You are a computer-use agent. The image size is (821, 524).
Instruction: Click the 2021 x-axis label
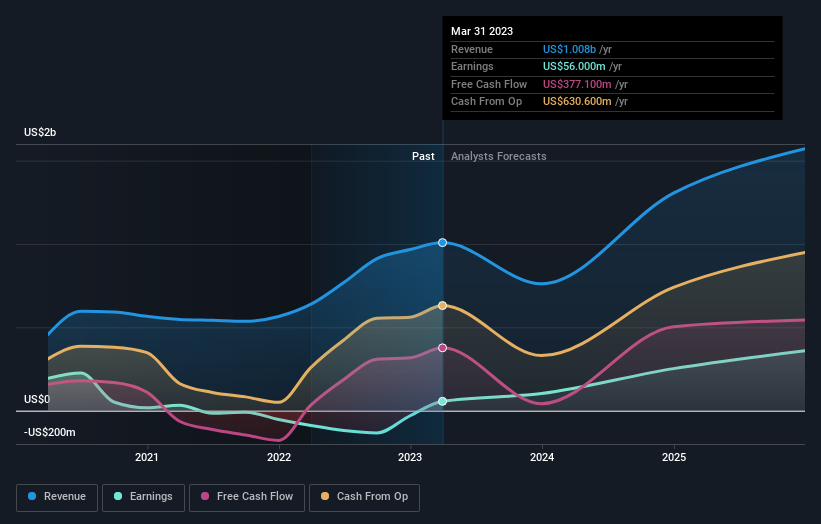pyautogui.click(x=147, y=457)
